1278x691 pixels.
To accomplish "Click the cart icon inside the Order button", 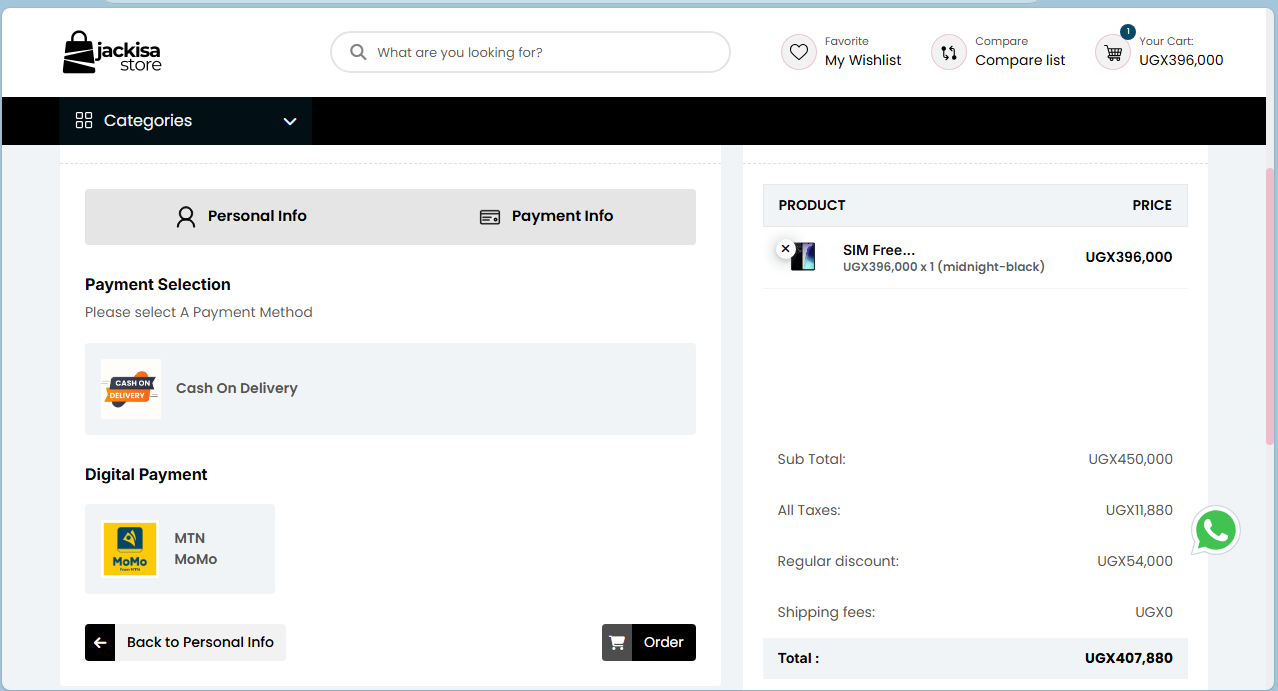I will (617, 642).
